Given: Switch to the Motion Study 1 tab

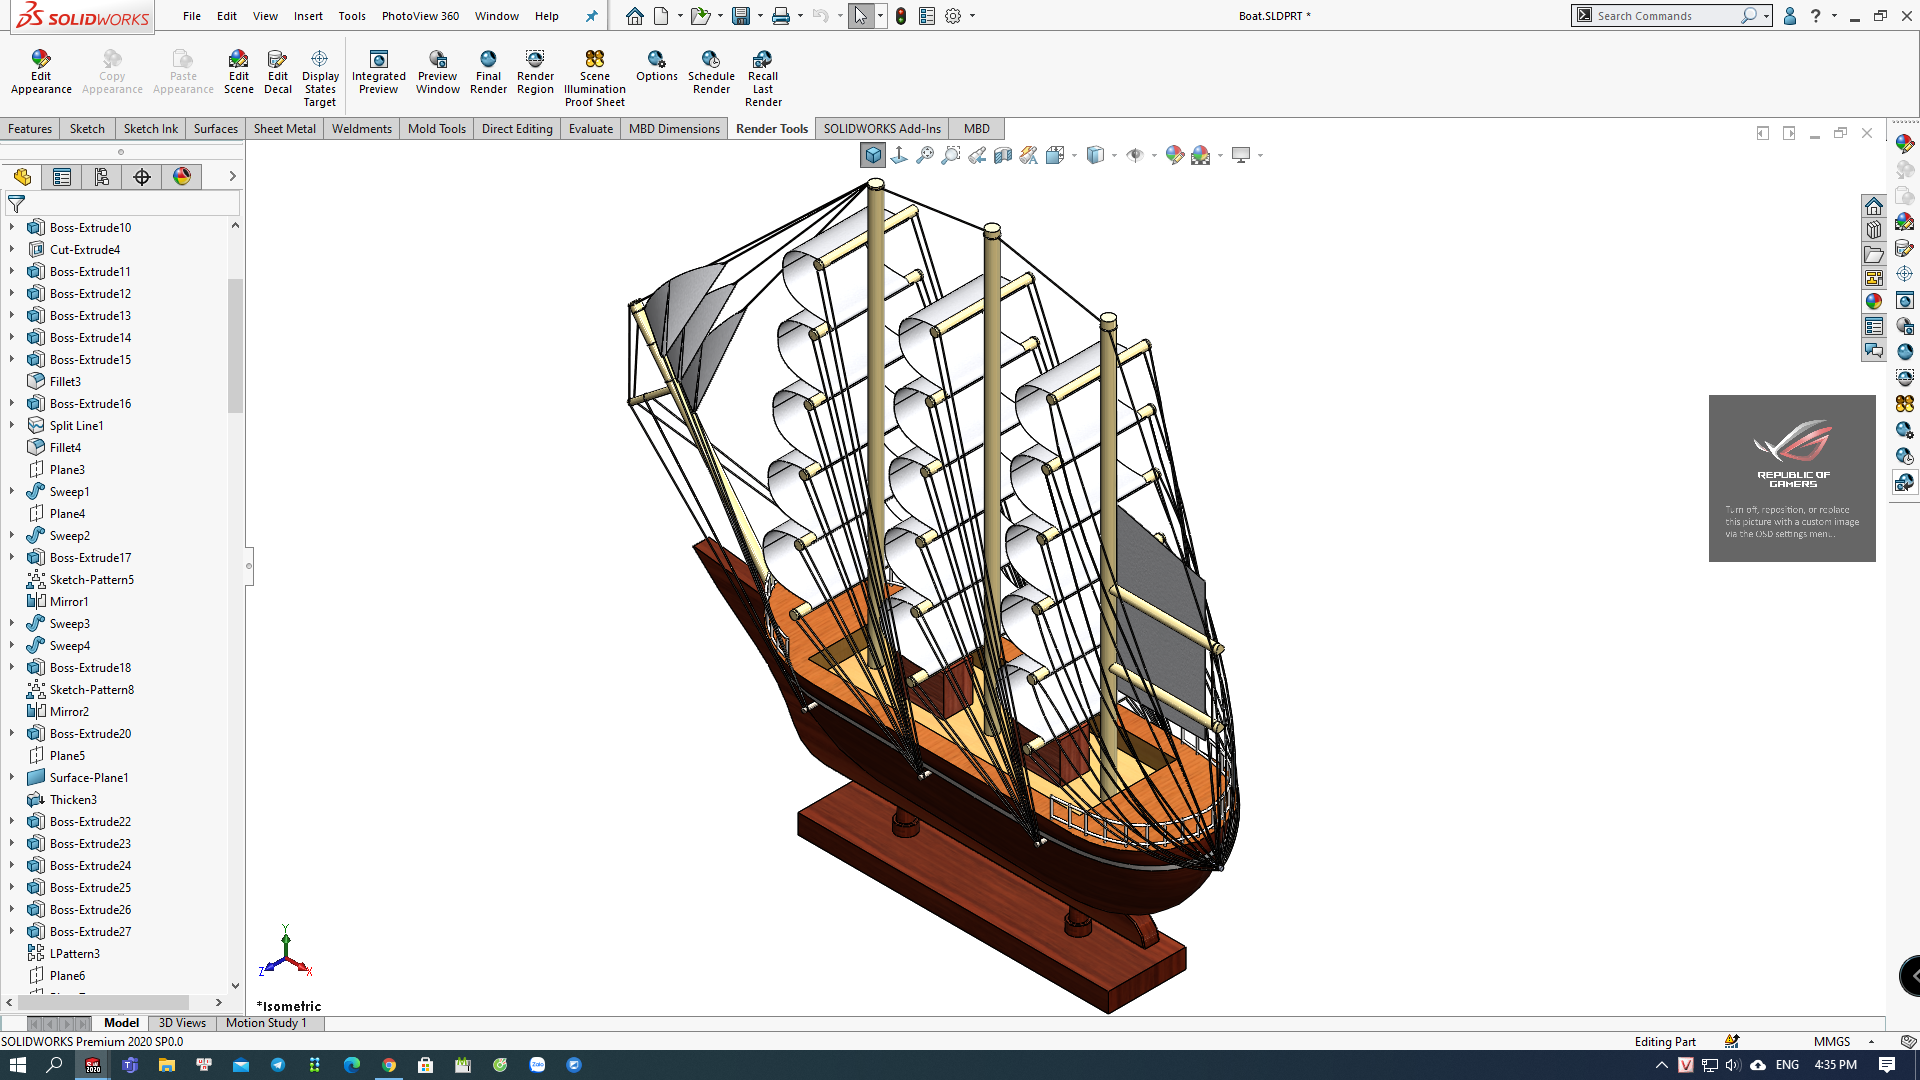Looking at the screenshot, I should point(265,1023).
